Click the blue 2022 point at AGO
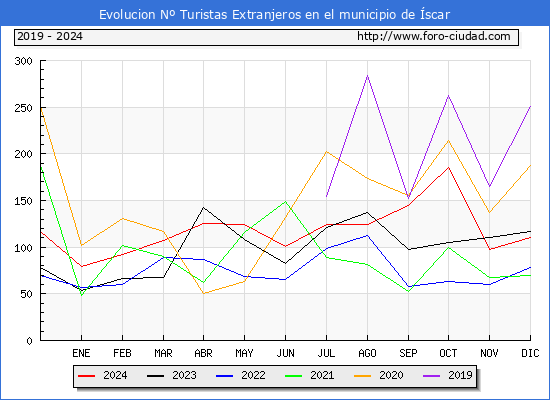This screenshot has height=400, width=550. [x=367, y=235]
